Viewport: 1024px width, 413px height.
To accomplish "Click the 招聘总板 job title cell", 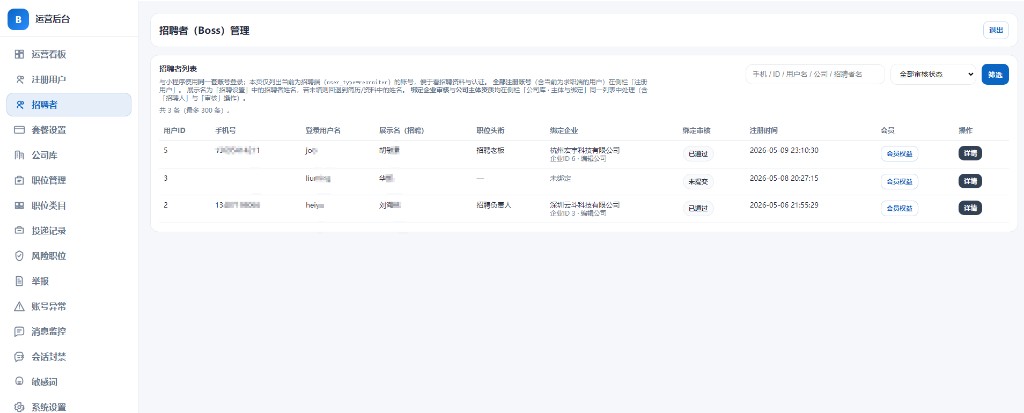I will tap(490, 150).
